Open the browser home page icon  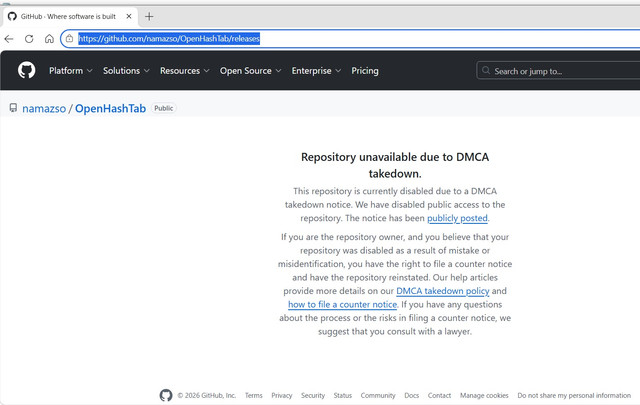tap(49, 39)
